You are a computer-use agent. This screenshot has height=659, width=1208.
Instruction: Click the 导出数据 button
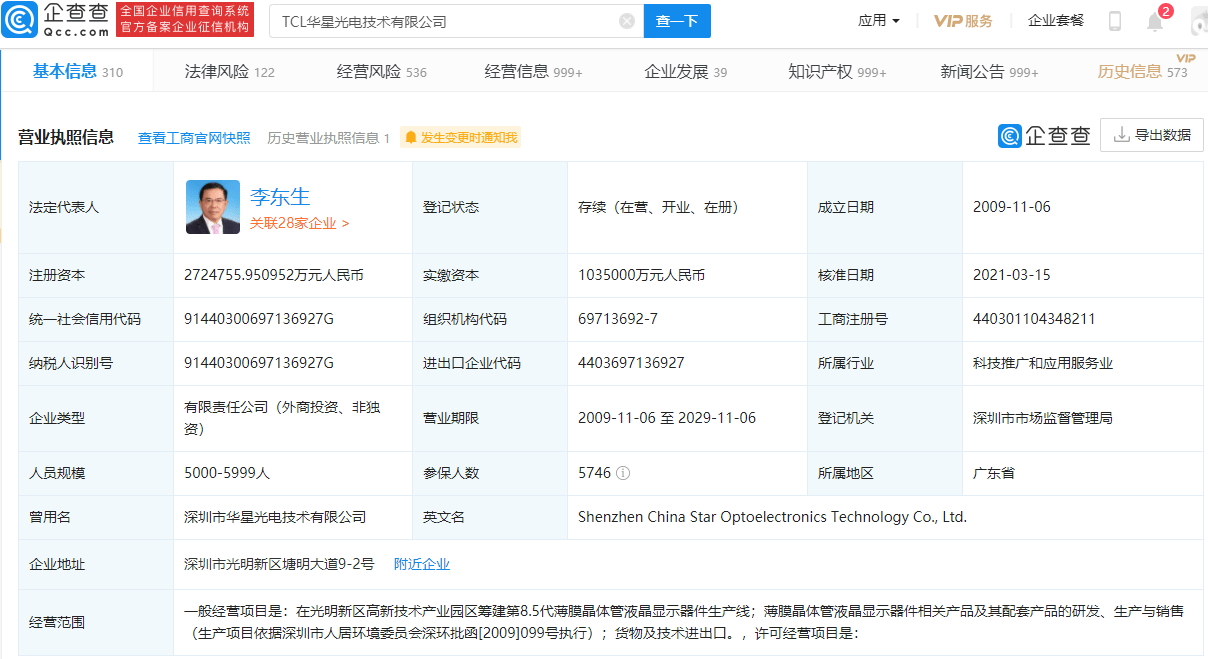point(1152,135)
